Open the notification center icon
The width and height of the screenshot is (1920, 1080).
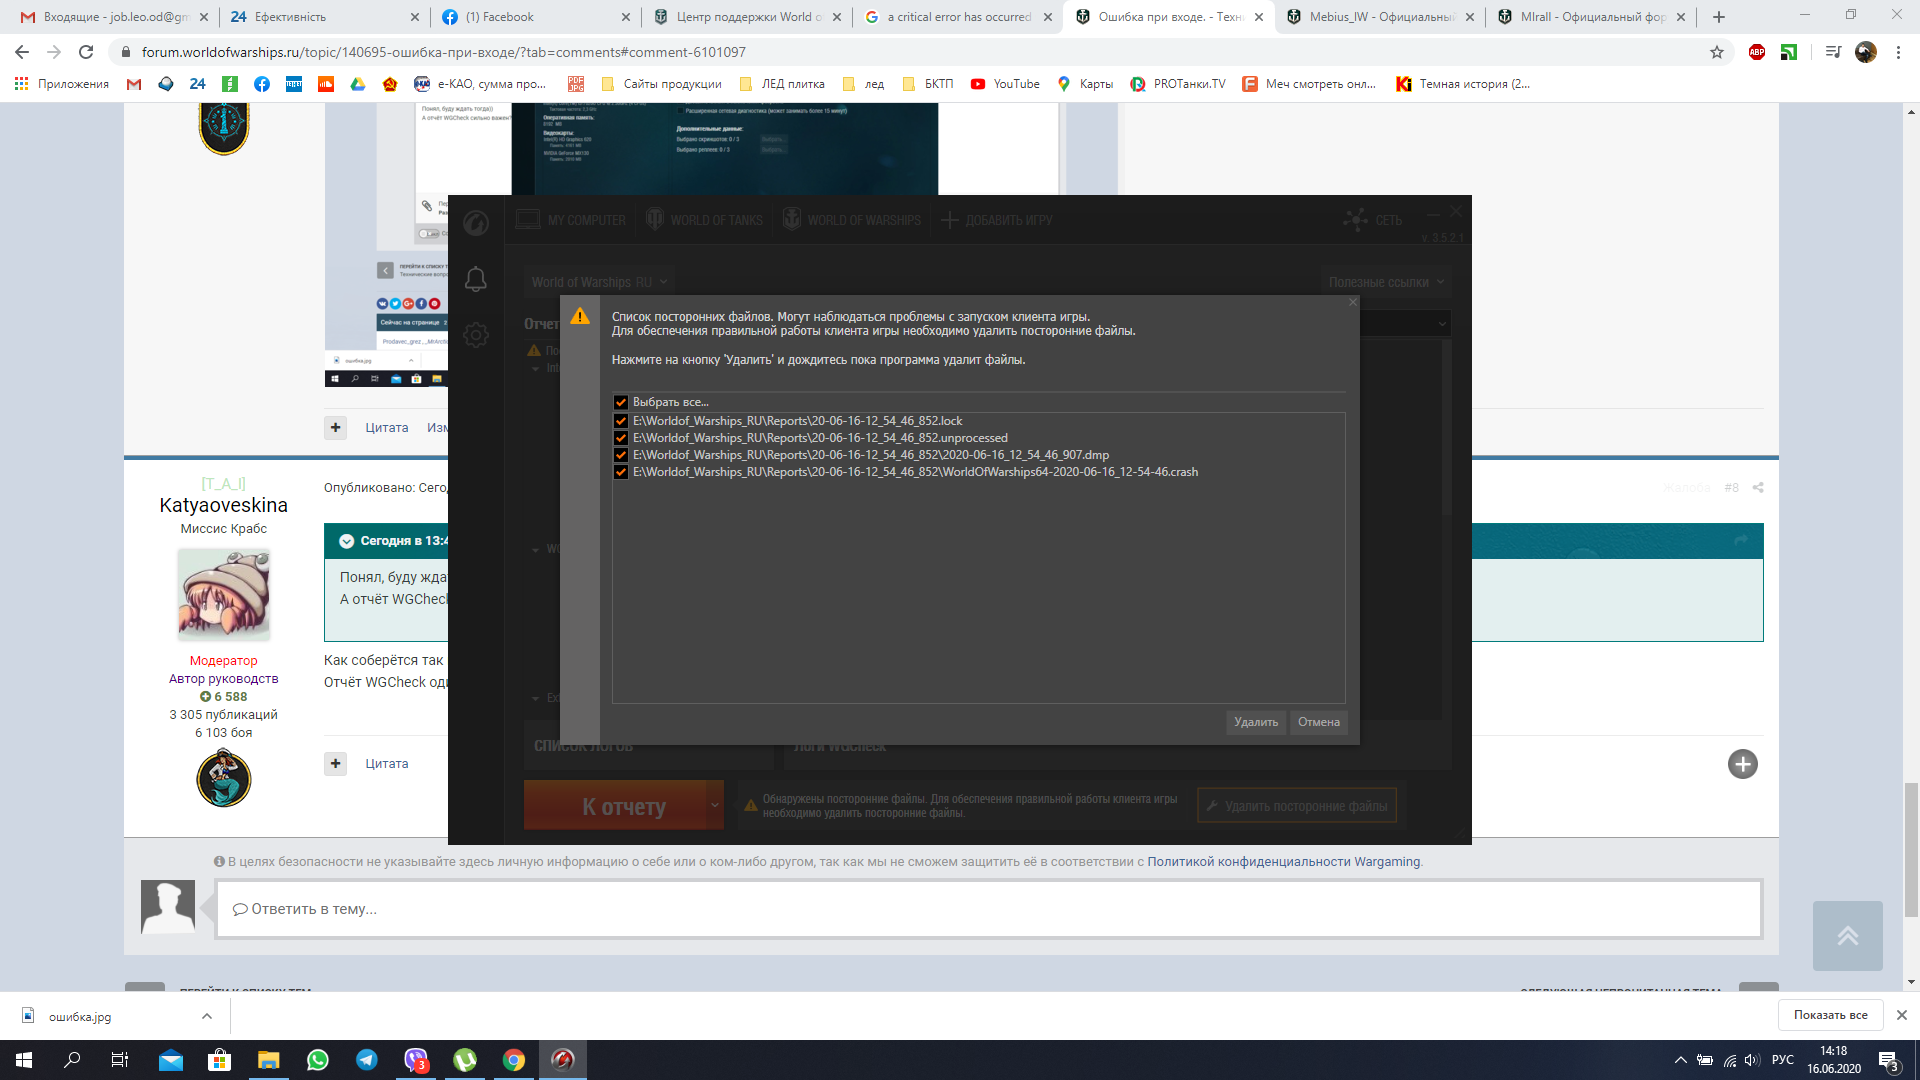coord(1889,1061)
